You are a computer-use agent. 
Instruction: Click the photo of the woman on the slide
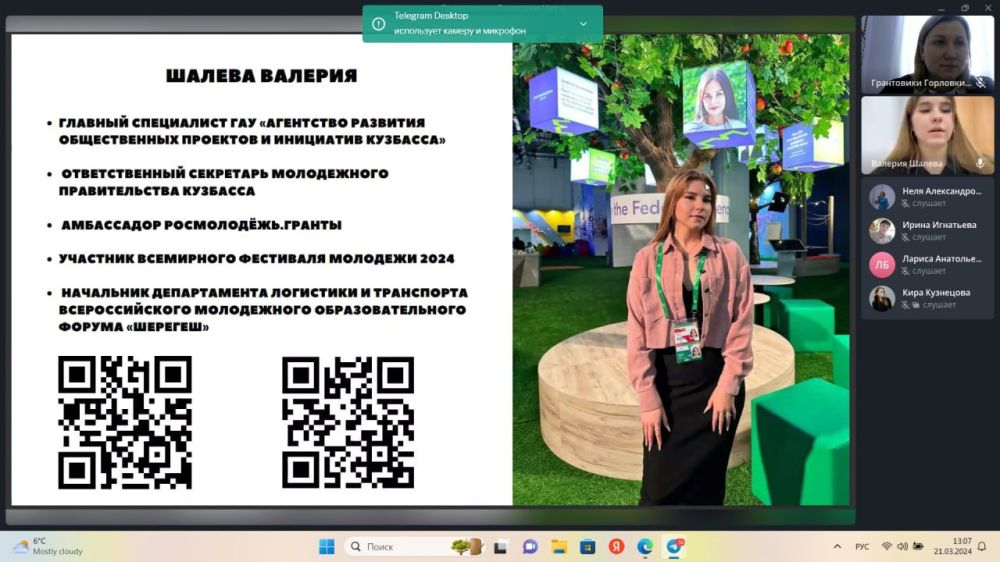pyautogui.click(x=681, y=270)
